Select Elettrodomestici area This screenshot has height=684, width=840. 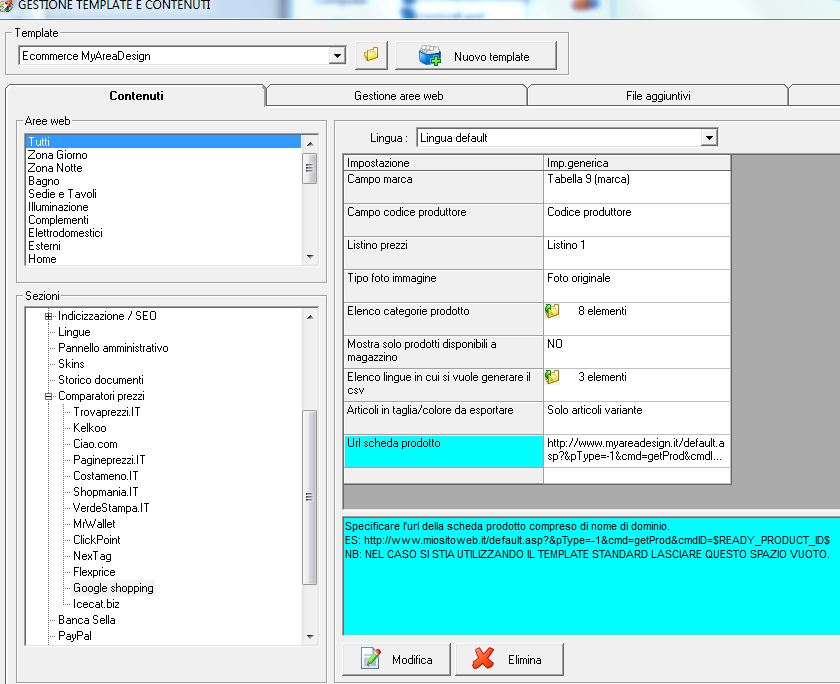pos(65,233)
